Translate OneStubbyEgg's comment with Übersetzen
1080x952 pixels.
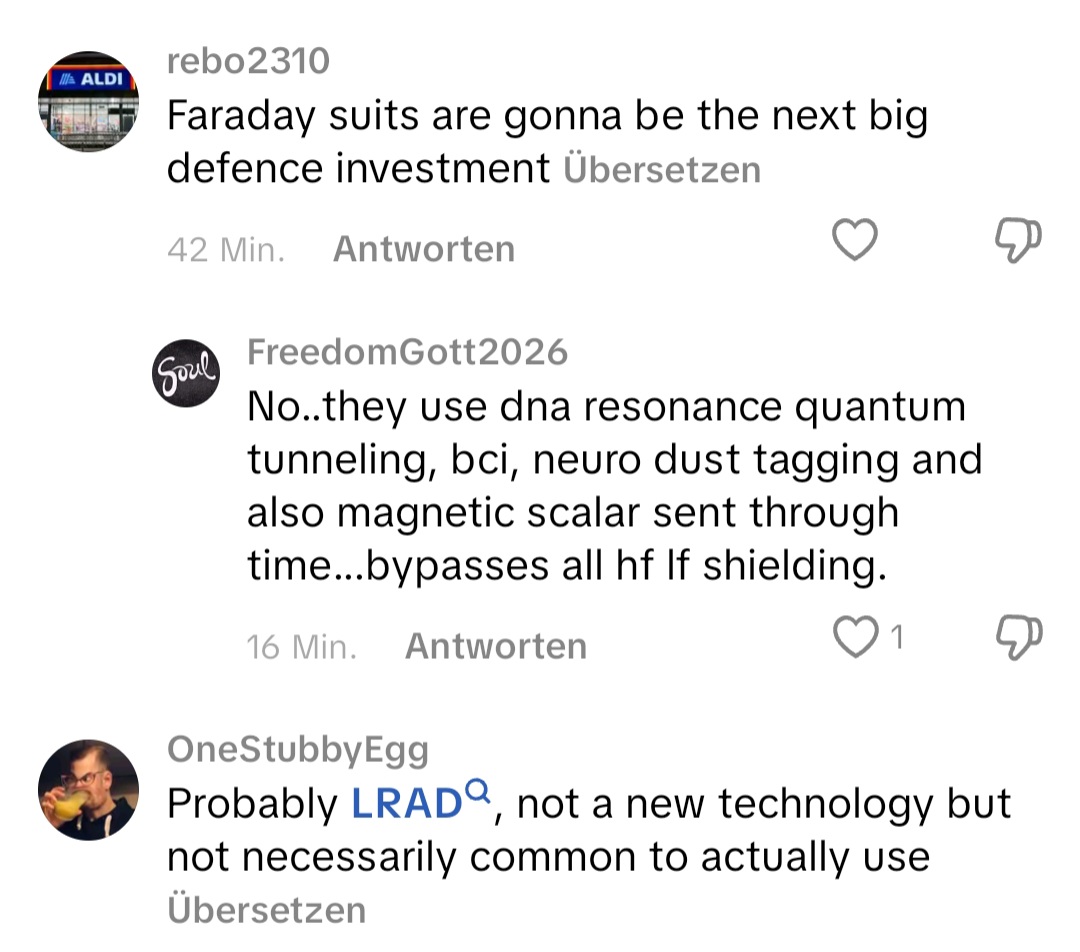pos(266,910)
